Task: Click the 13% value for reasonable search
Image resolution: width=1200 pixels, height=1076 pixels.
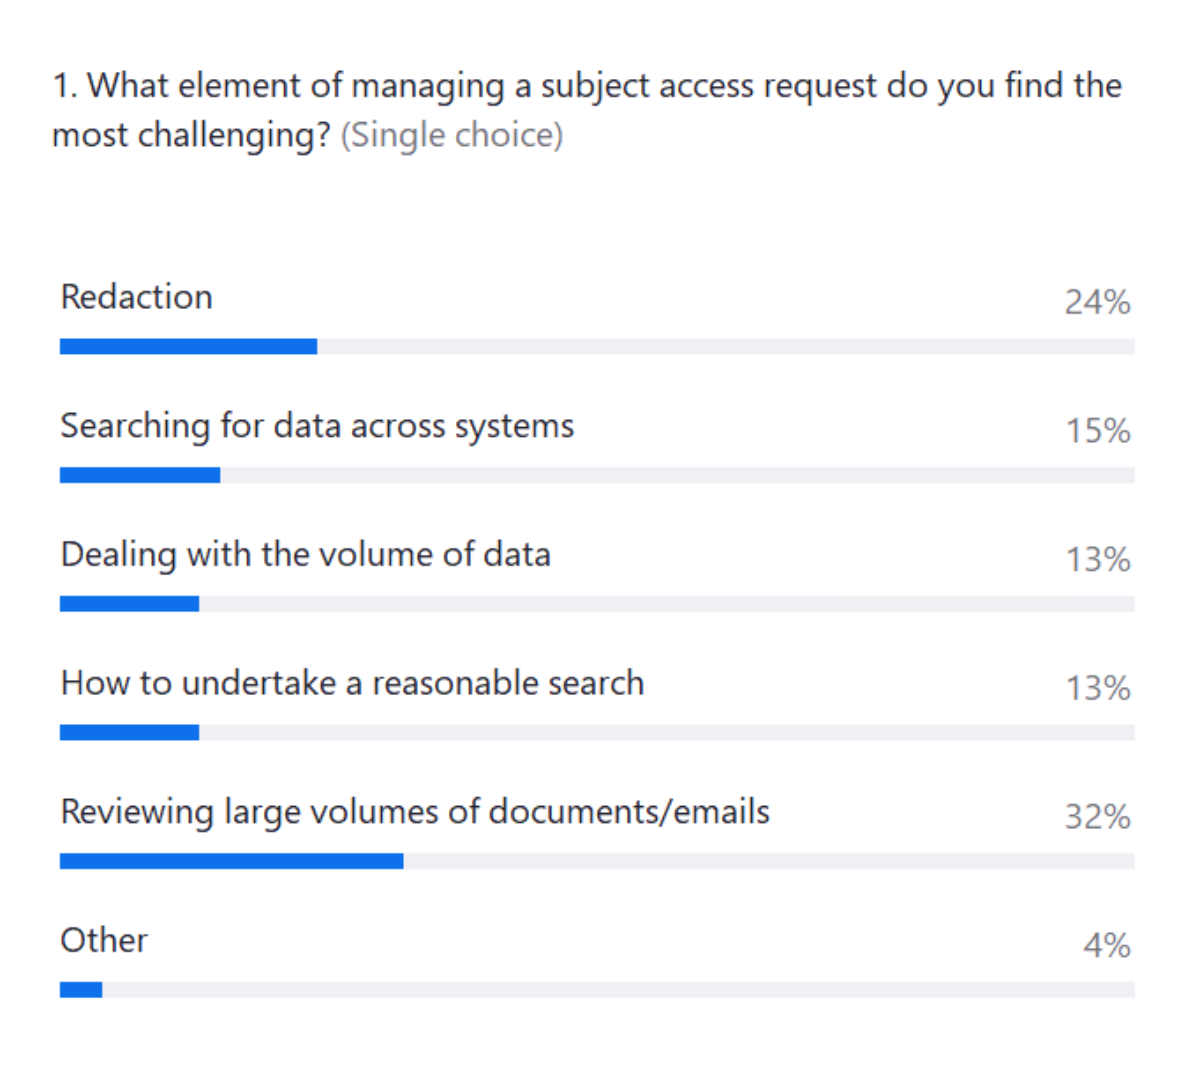Action: (1098, 688)
